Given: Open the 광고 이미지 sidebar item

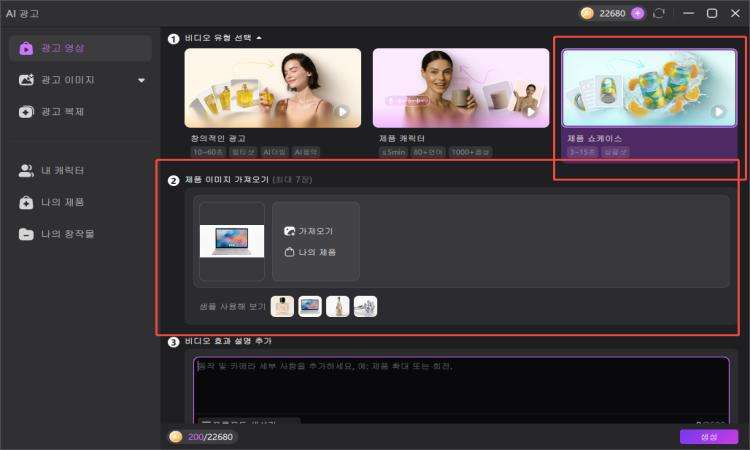Looking at the screenshot, I should pos(80,80).
